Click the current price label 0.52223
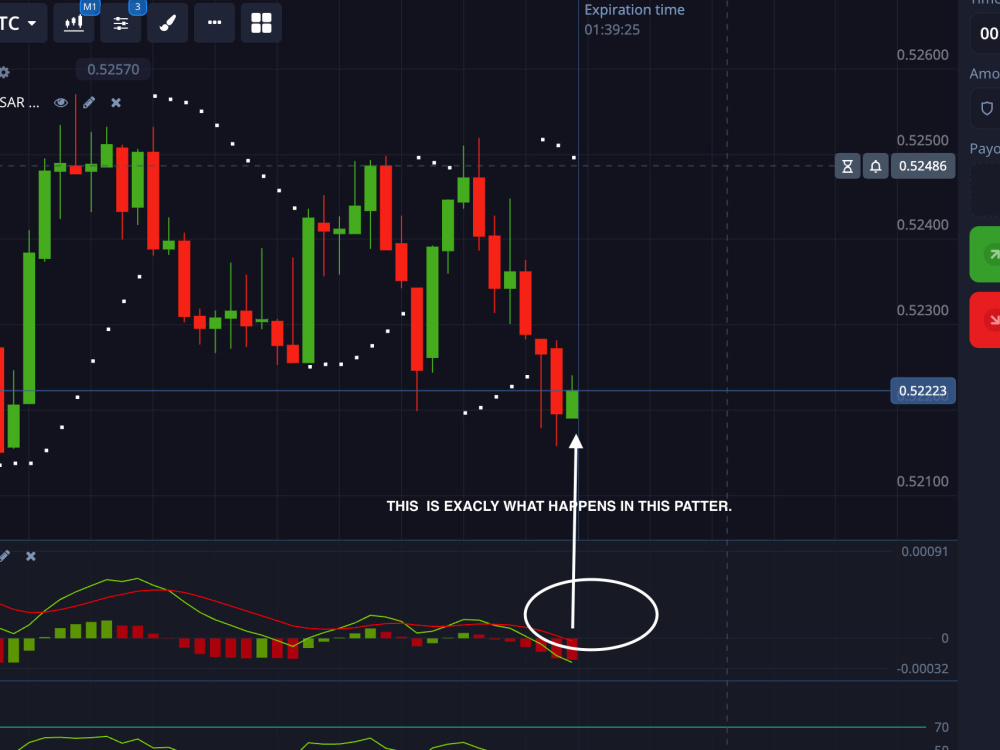The height and width of the screenshot is (750, 1000). pos(923,391)
